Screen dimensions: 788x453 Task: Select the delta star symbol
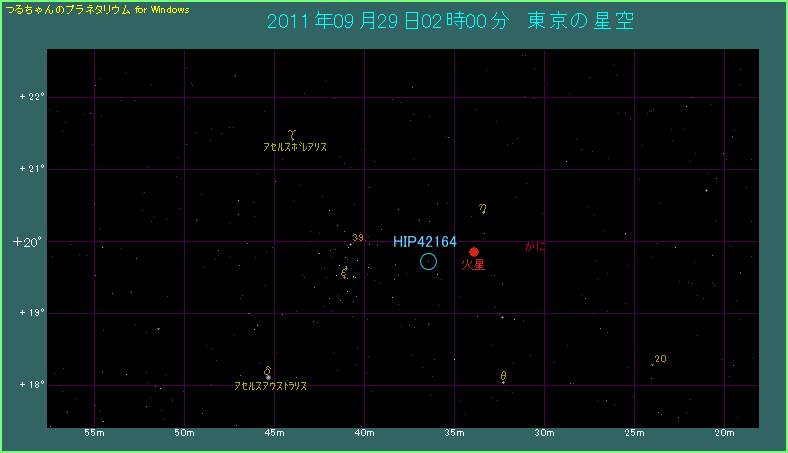click(x=267, y=371)
